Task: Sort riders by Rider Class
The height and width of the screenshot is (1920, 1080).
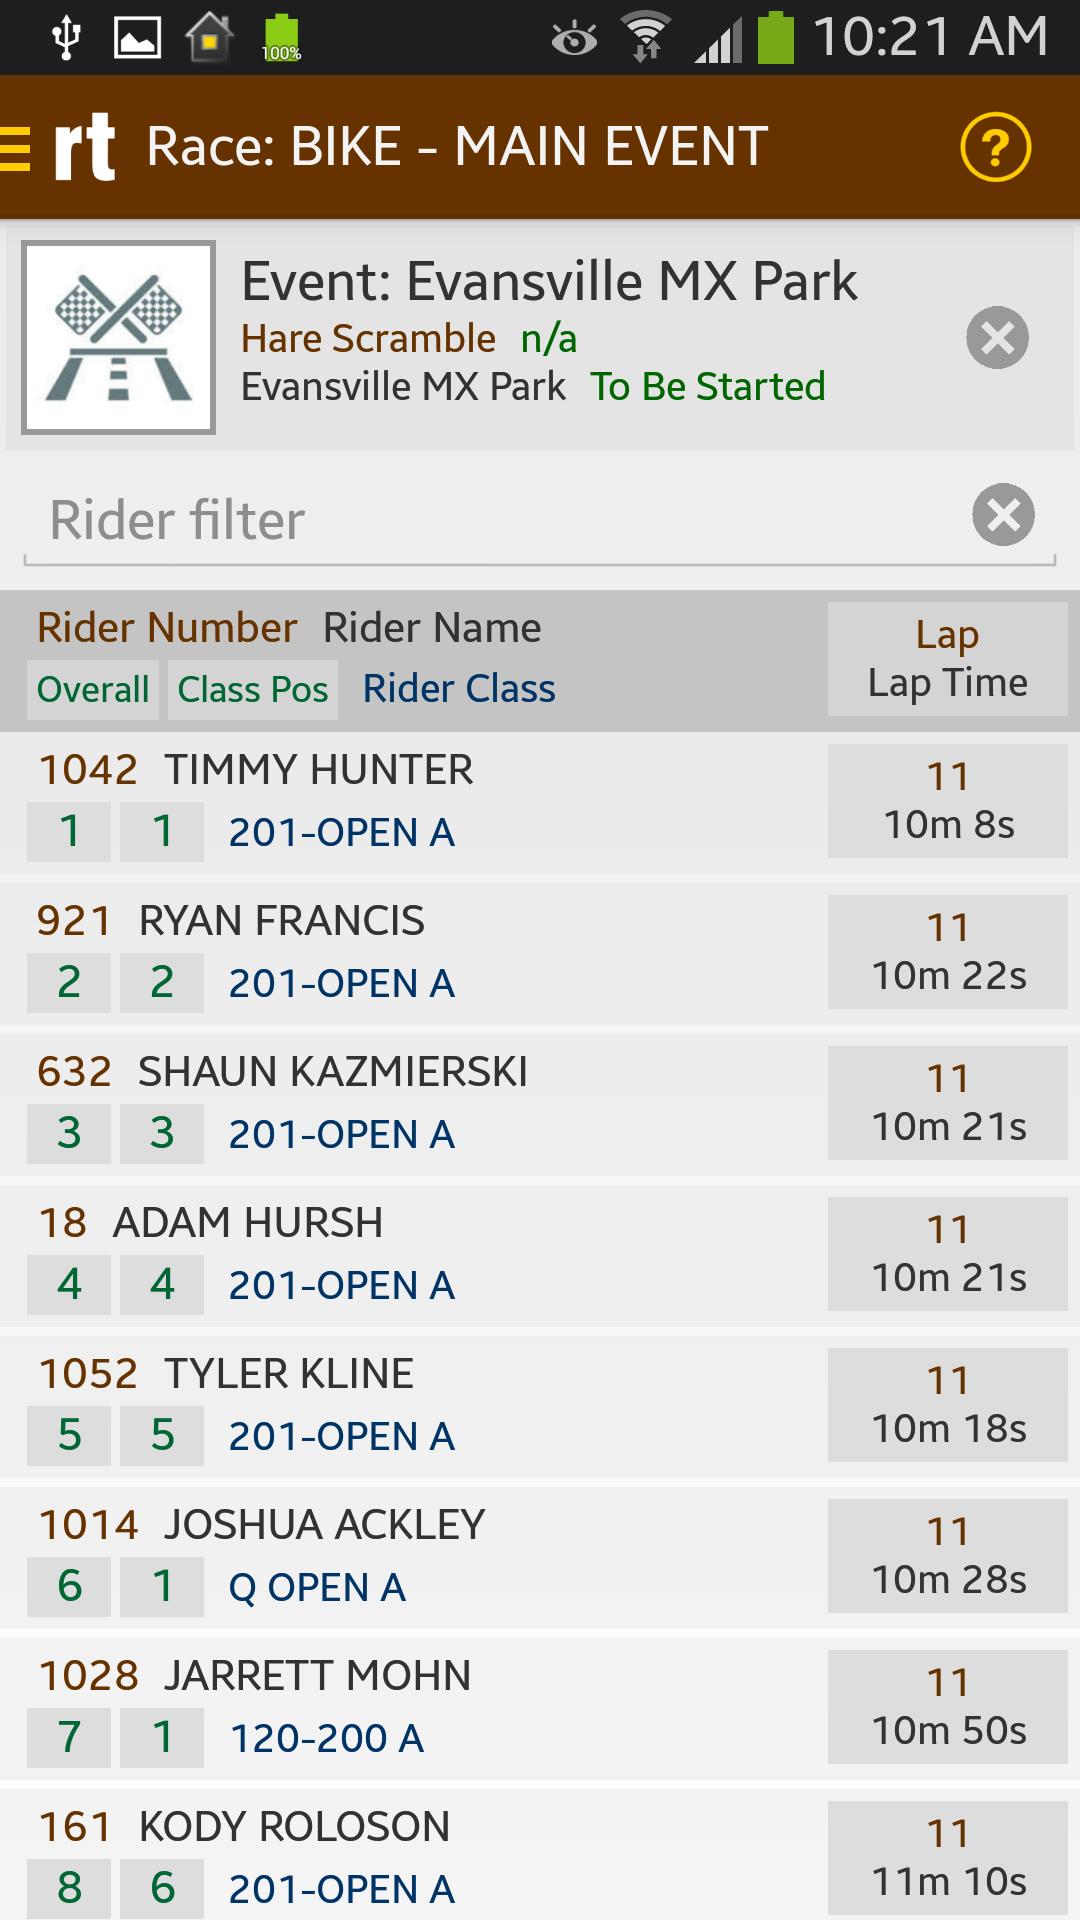Action: [459, 689]
